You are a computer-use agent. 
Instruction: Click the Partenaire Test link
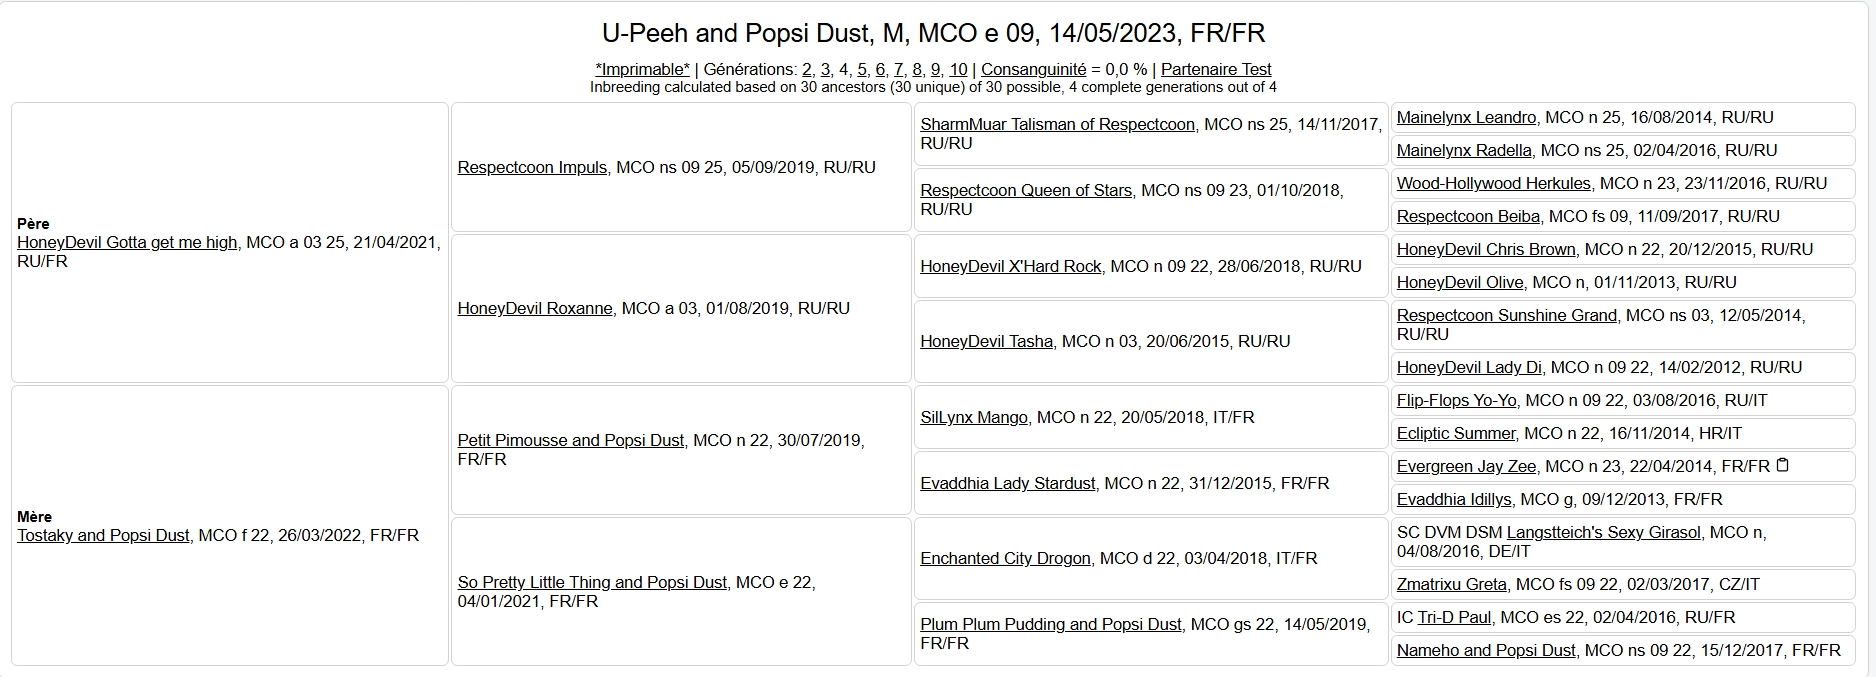click(1216, 70)
